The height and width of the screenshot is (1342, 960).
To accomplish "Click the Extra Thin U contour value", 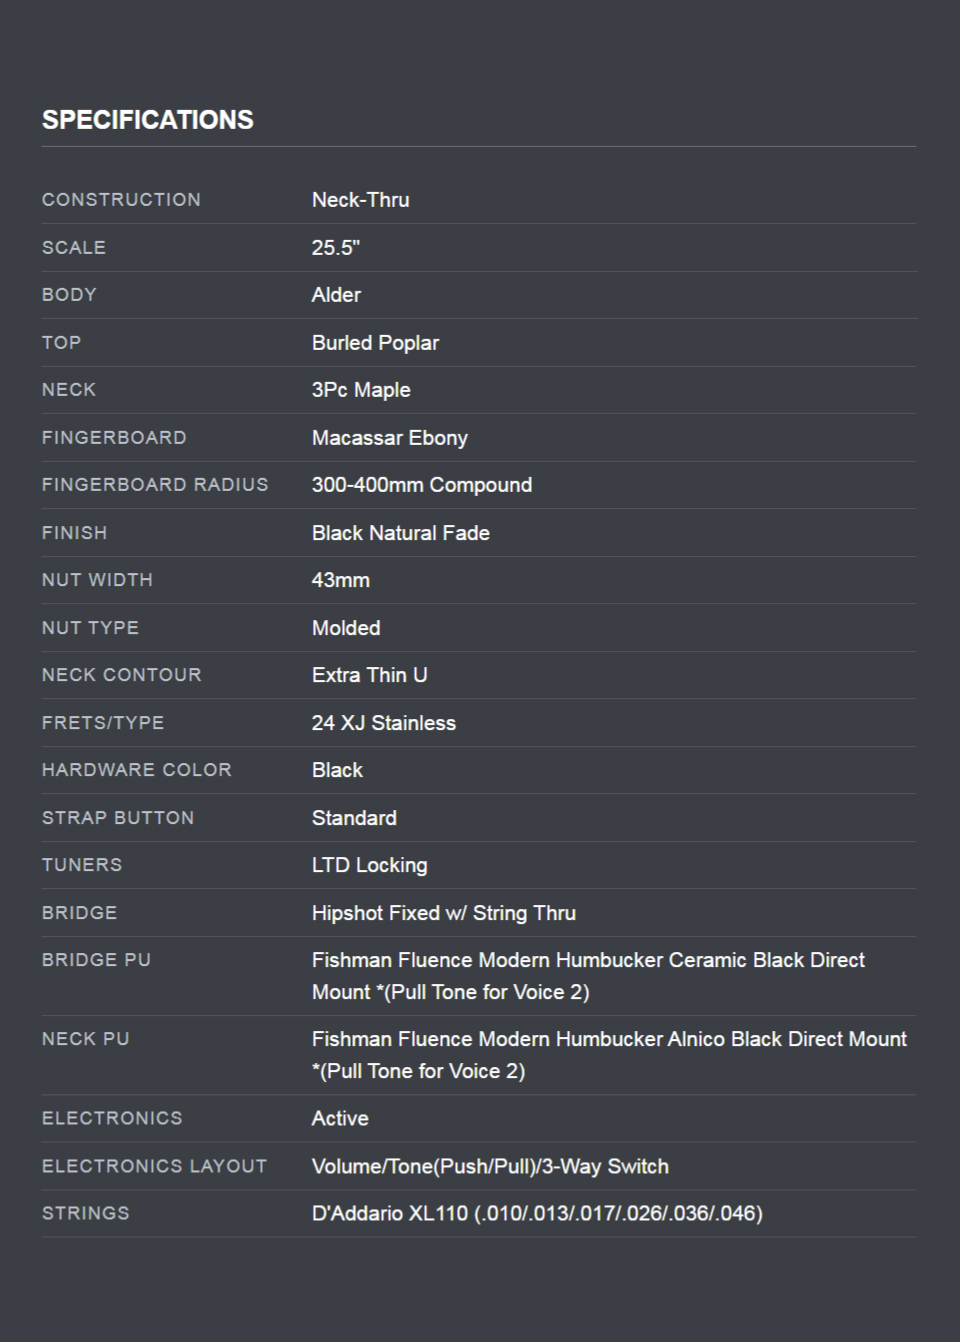I will click(369, 675).
